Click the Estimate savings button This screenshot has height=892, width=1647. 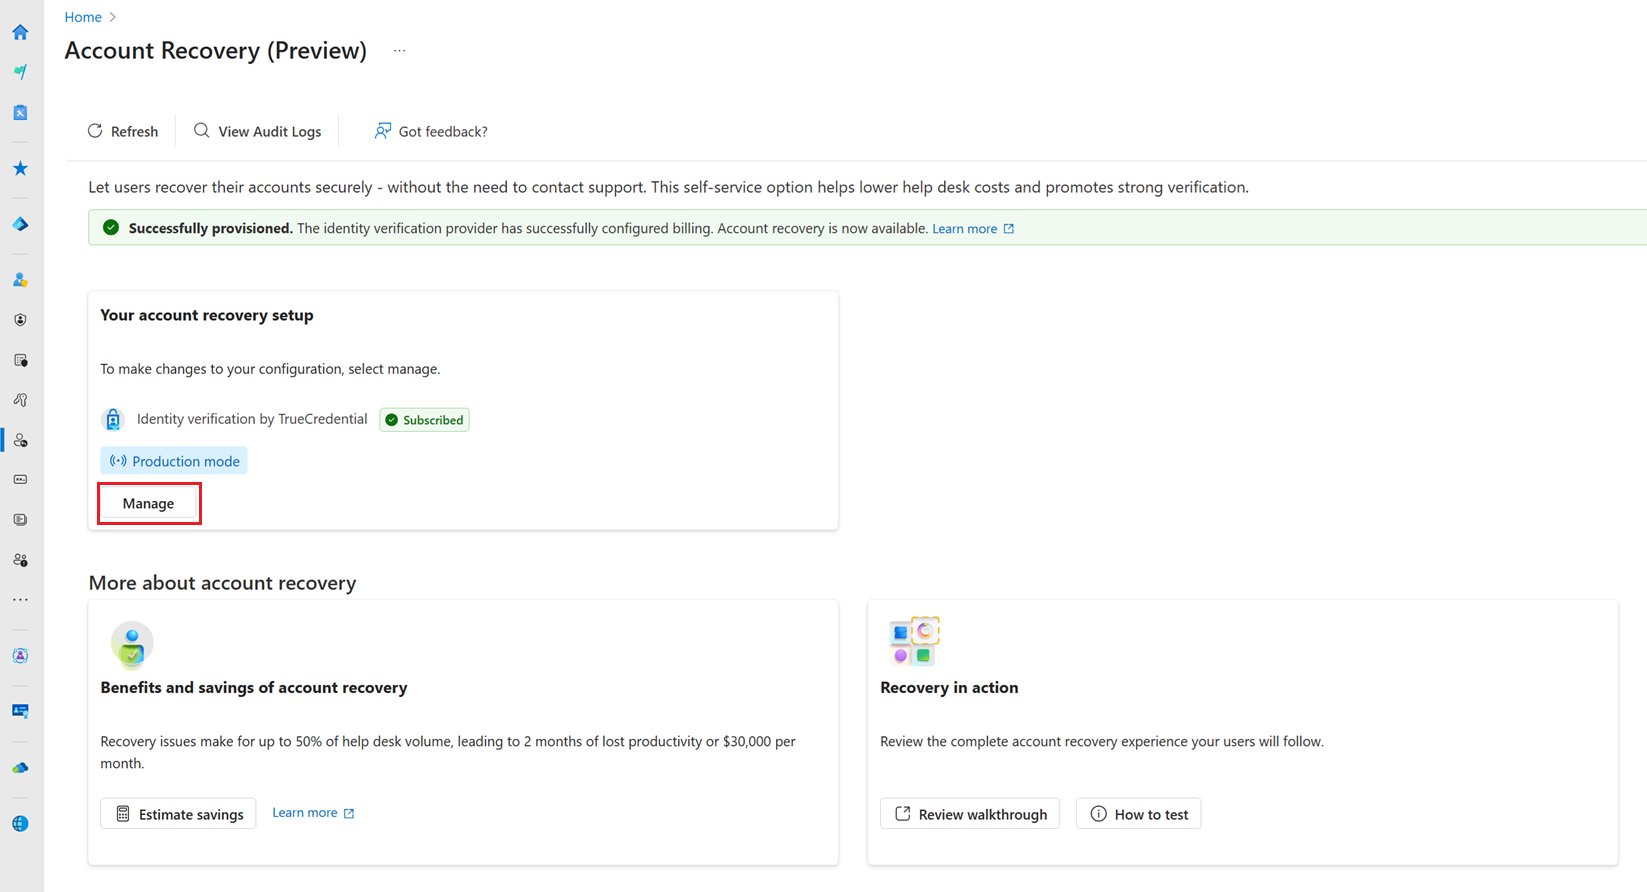(178, 814)
